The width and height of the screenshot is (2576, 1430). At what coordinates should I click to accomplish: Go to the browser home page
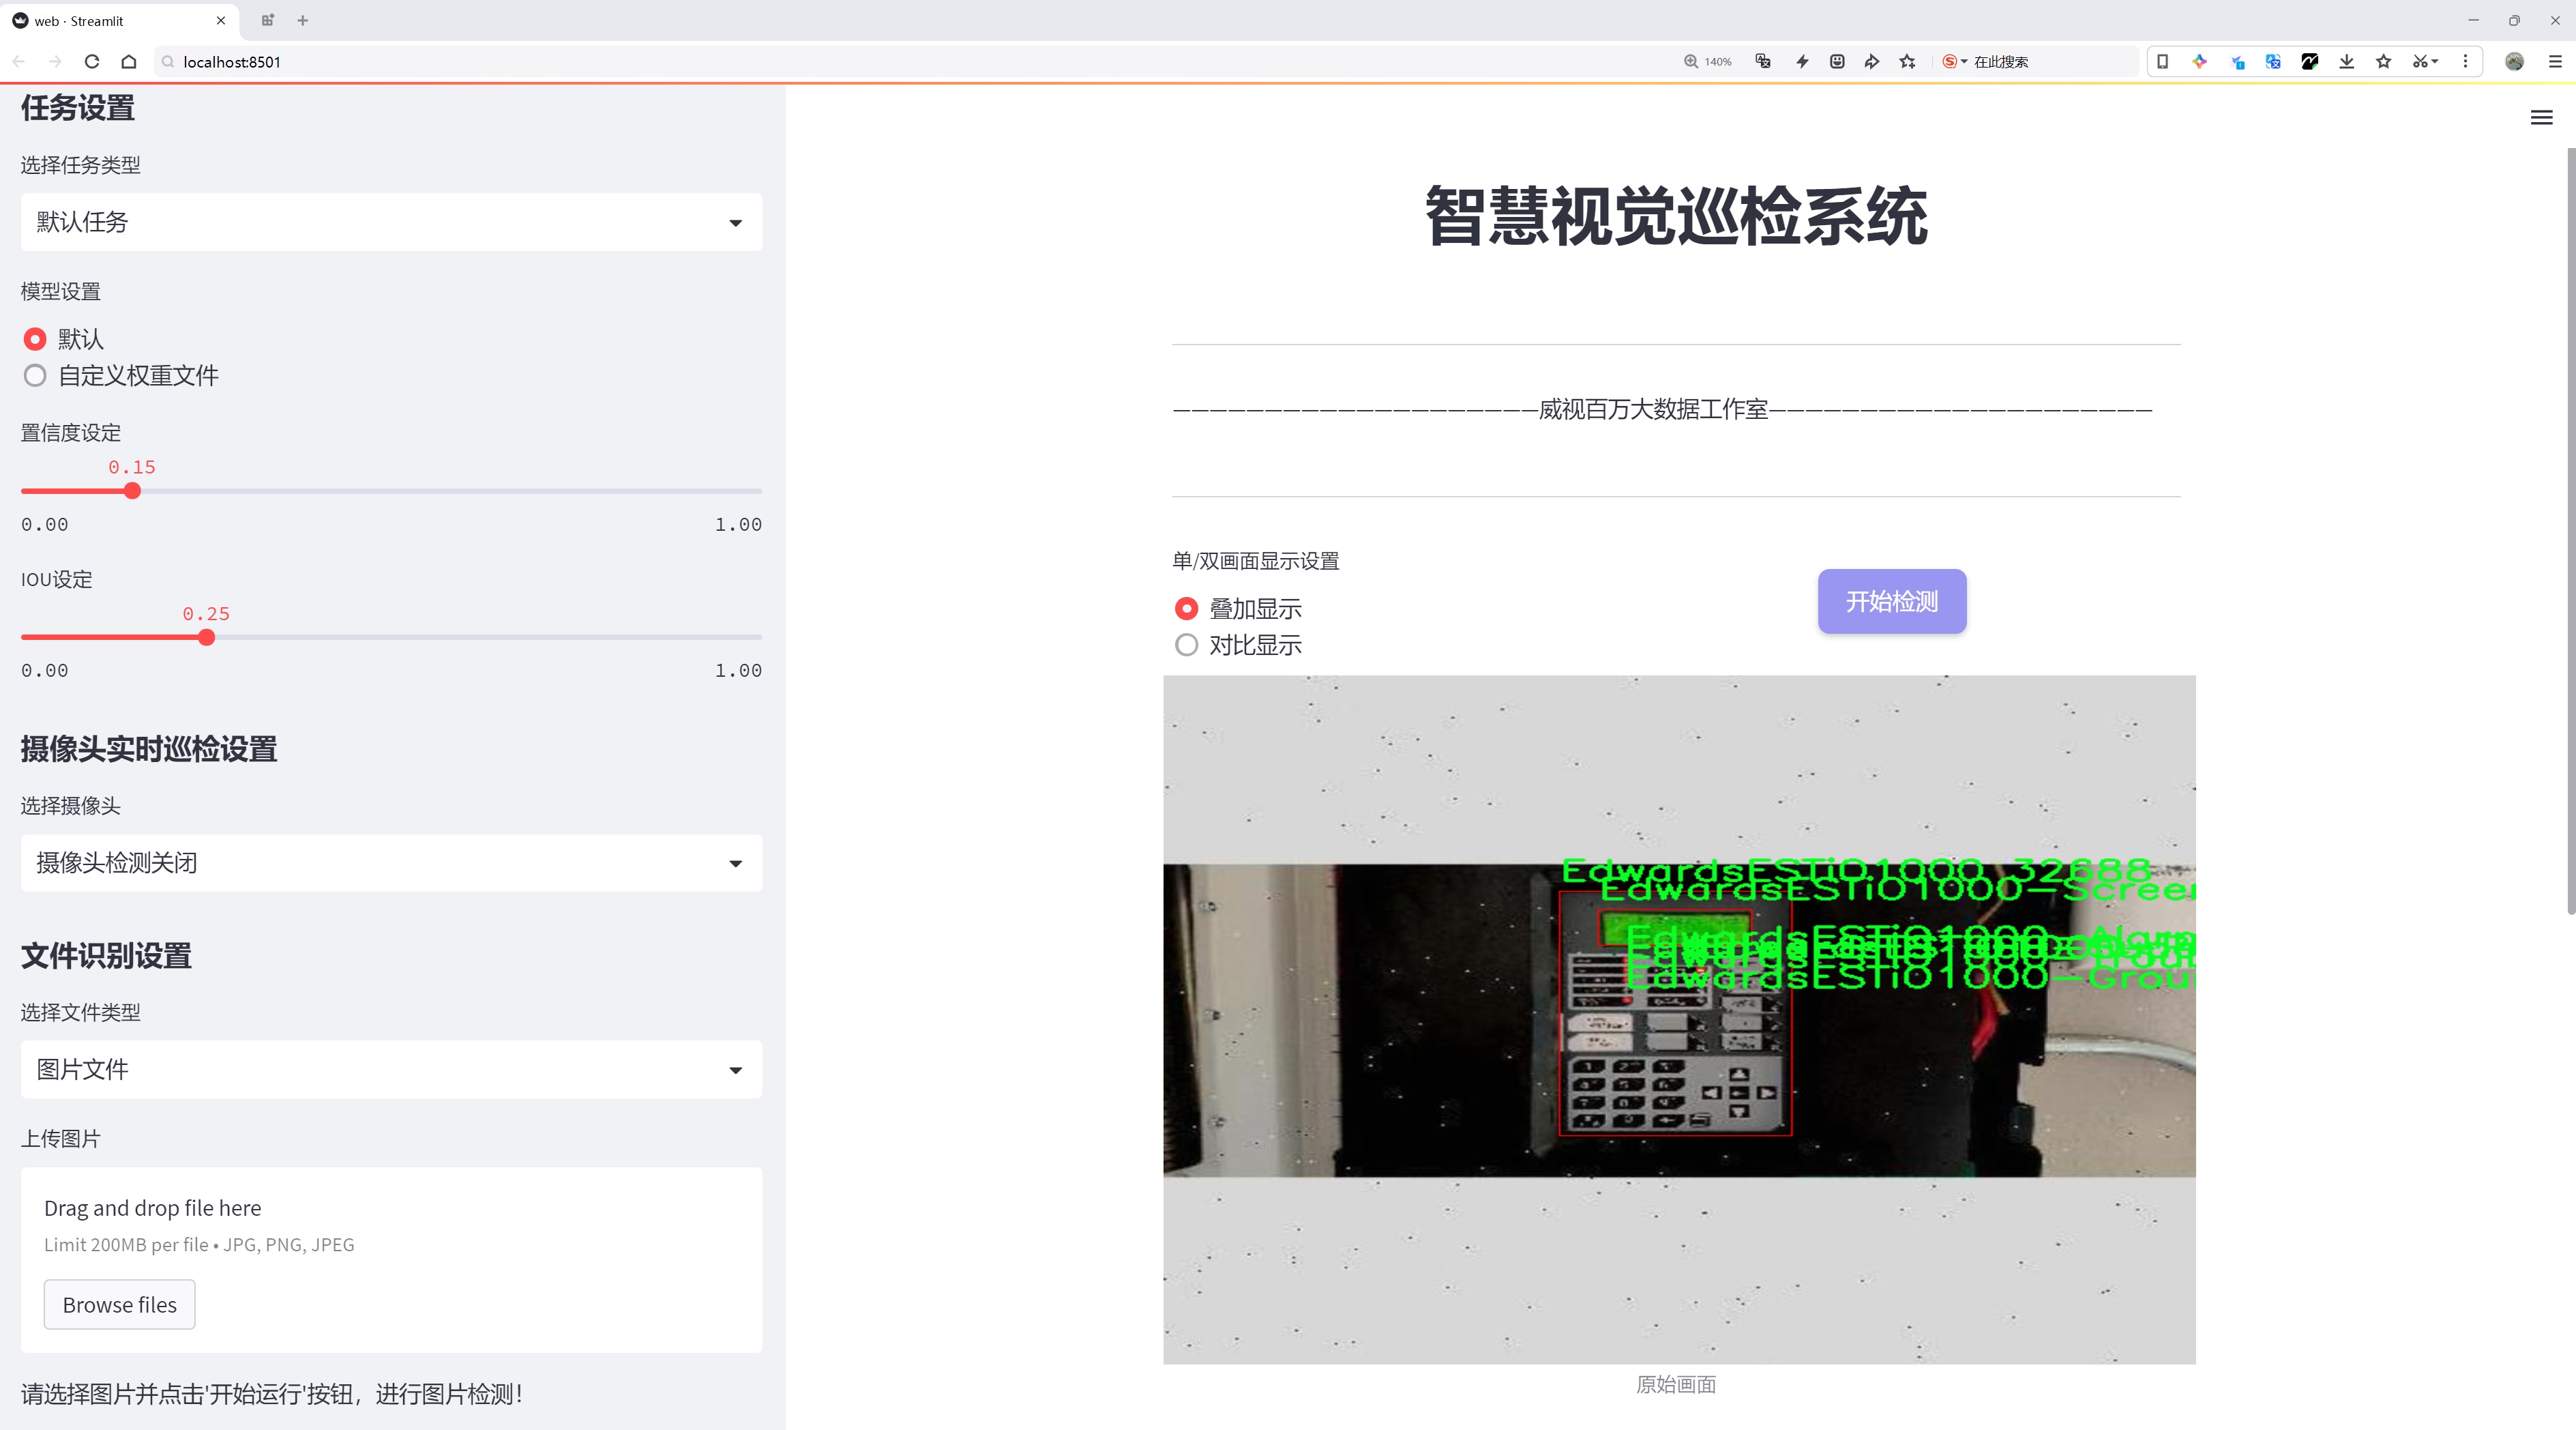click(x=129, y=61)
